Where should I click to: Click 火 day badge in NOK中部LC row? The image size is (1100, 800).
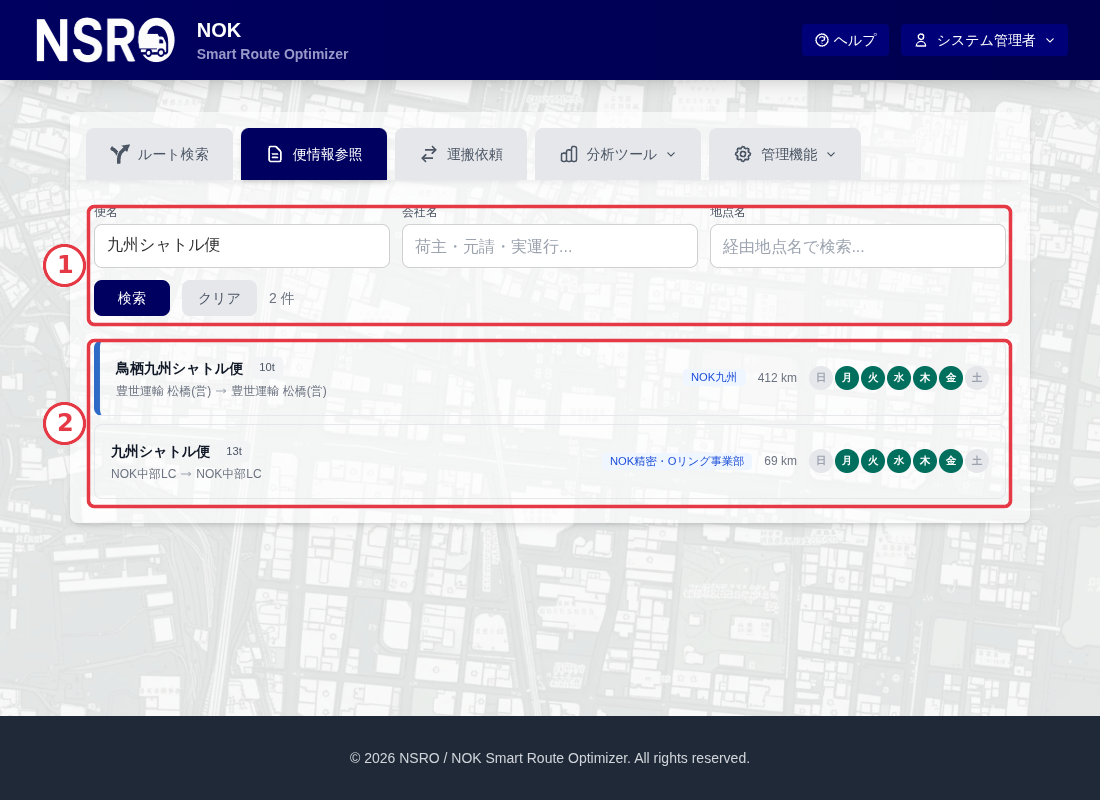[x=873, y=461]
